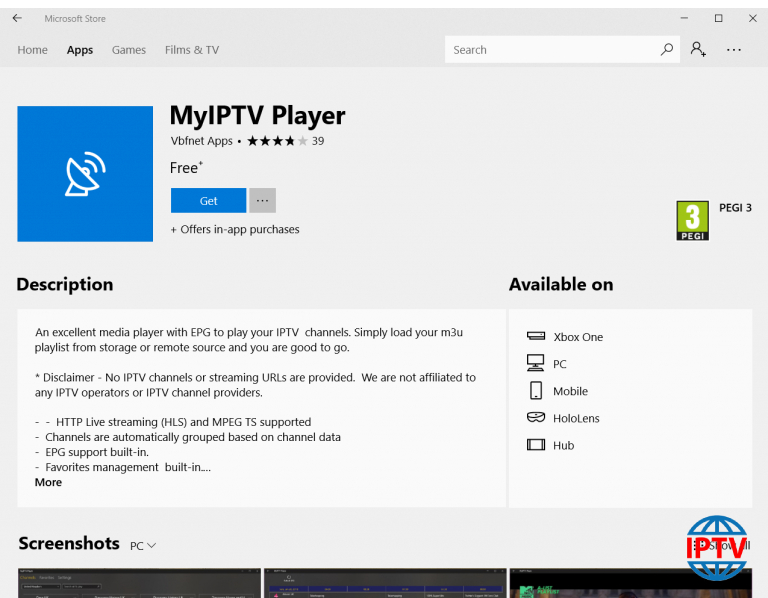
Task: Open Vbfnet Apps publisher link
Action: coord(202,141)
